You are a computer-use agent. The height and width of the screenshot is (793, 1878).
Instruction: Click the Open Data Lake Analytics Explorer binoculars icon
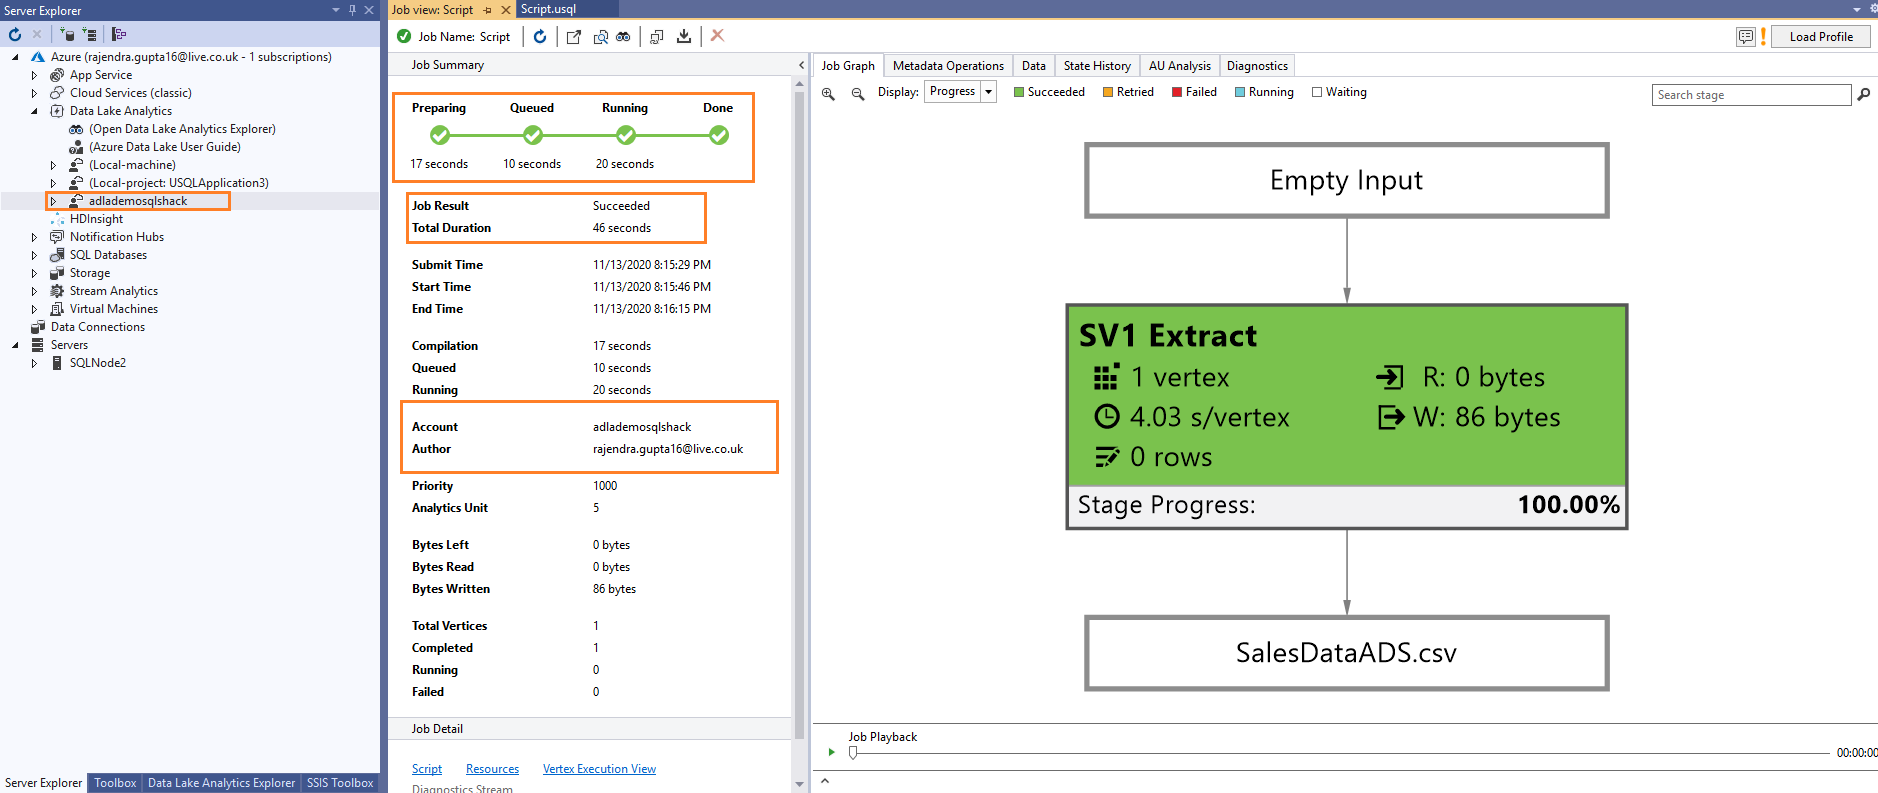[x=76, y=129]
